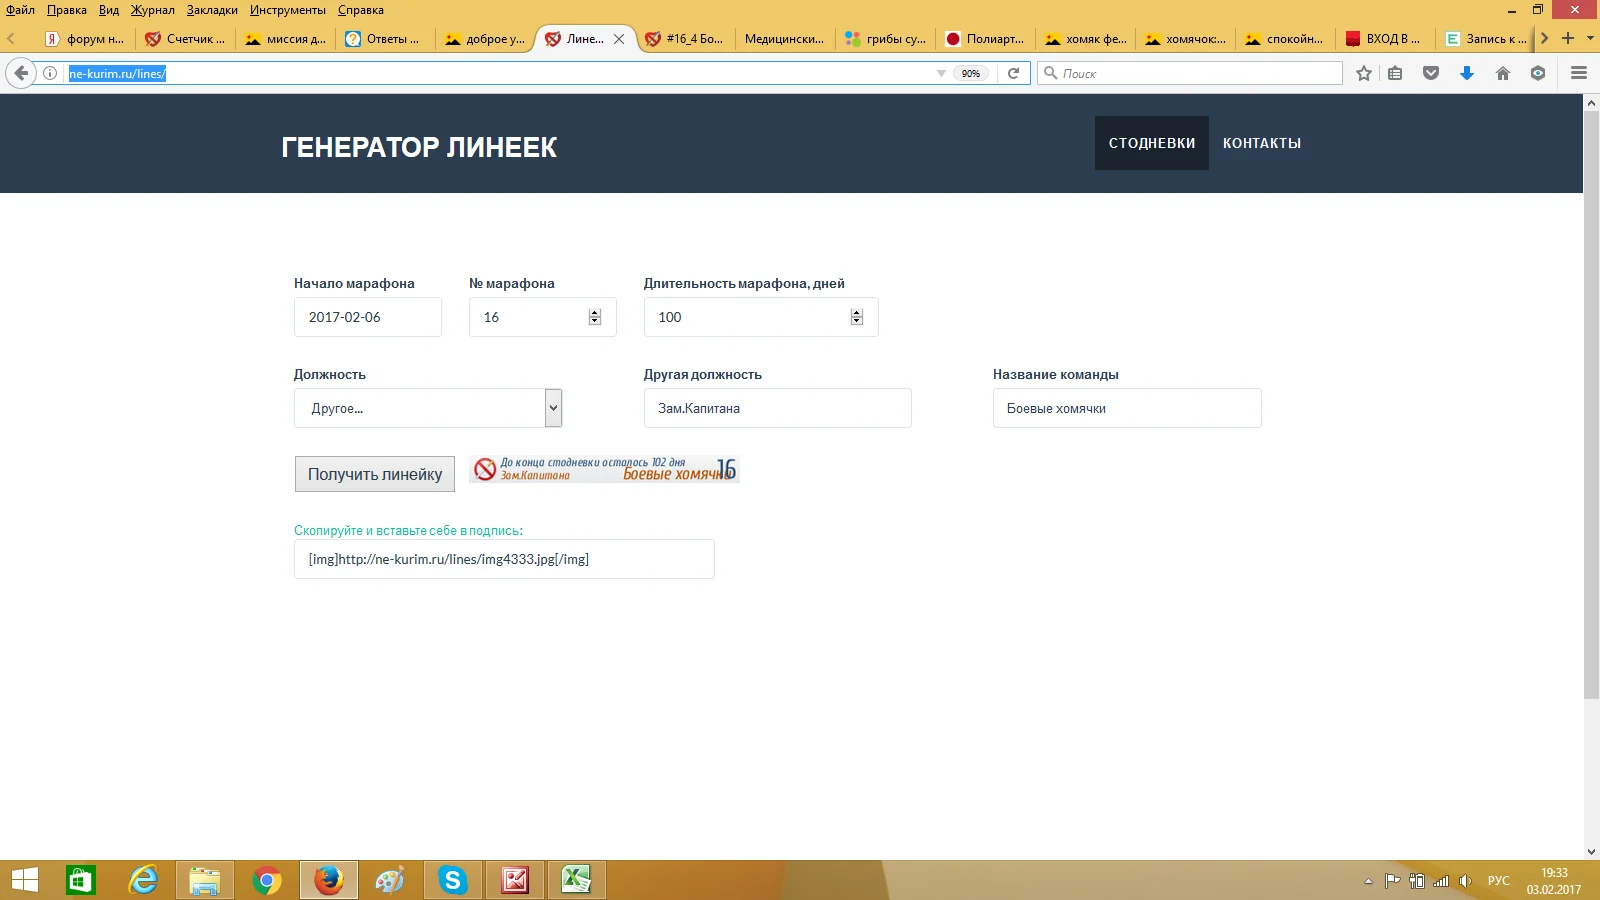The image size is (1600, 900).
Task: Launch Windows Store from taskbar
Action: coord(81,880)
